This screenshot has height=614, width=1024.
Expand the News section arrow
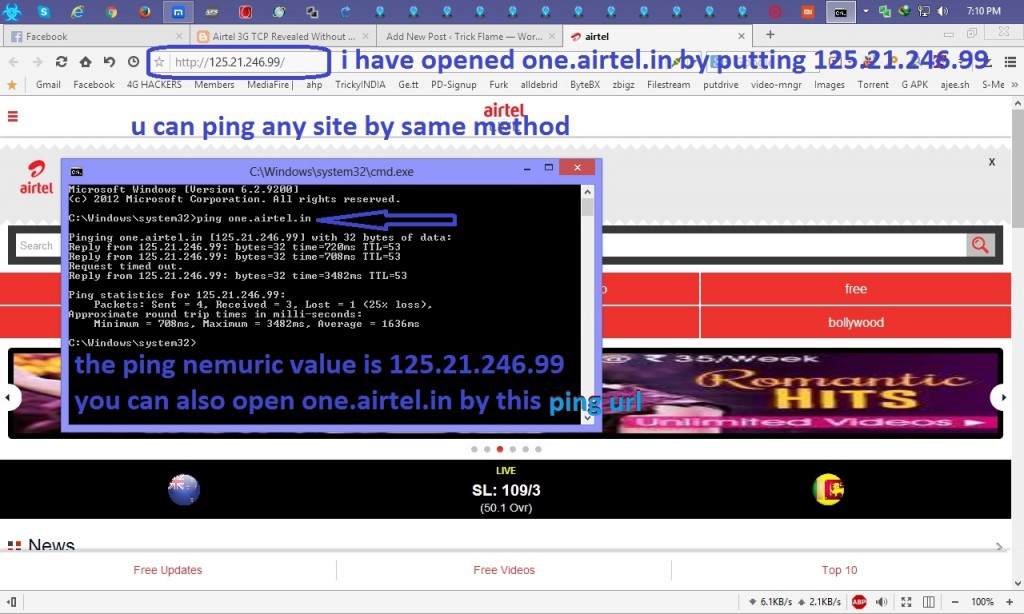(x=999, y=546)
